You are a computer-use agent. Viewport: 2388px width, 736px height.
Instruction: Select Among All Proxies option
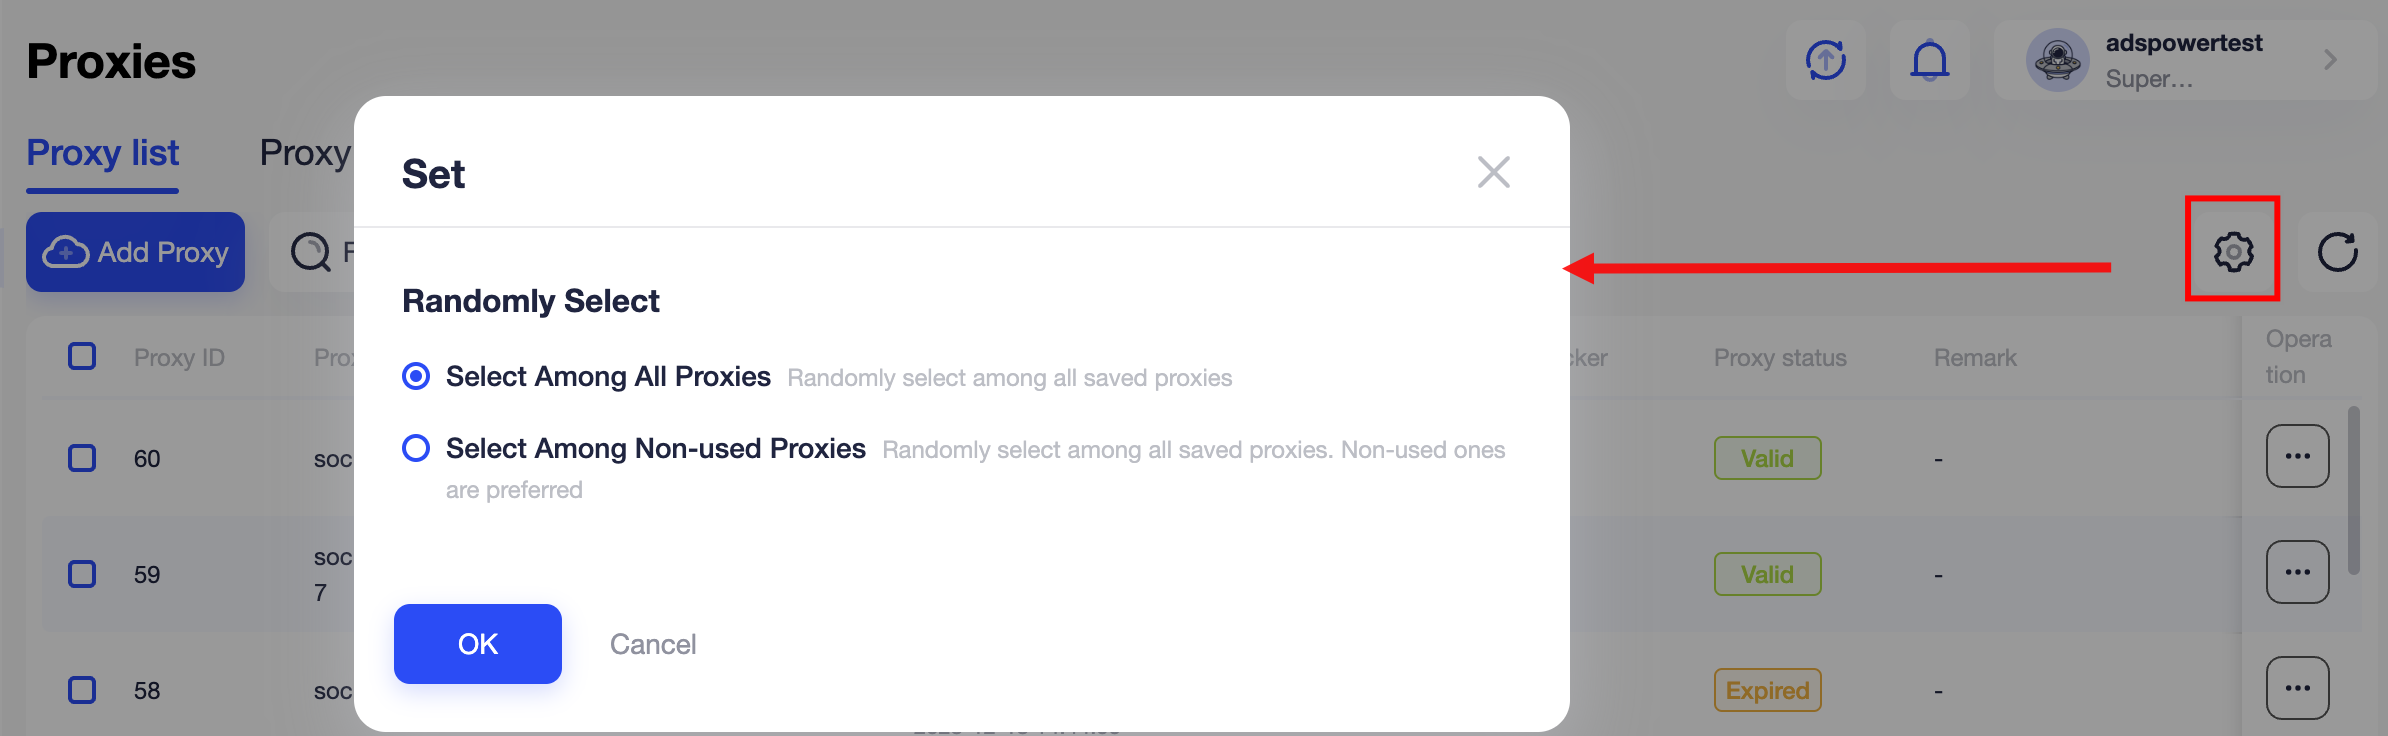(x=416, y=377)
